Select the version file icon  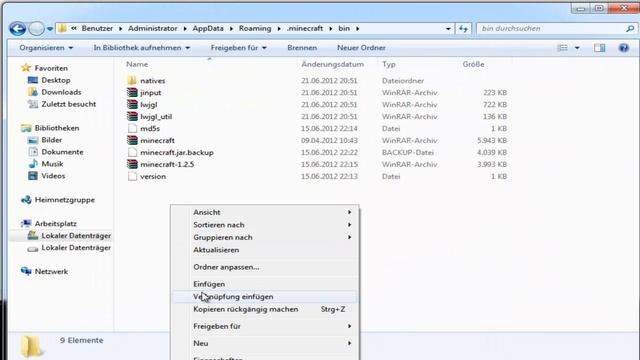pyautogui.click(x=132, y=176)
